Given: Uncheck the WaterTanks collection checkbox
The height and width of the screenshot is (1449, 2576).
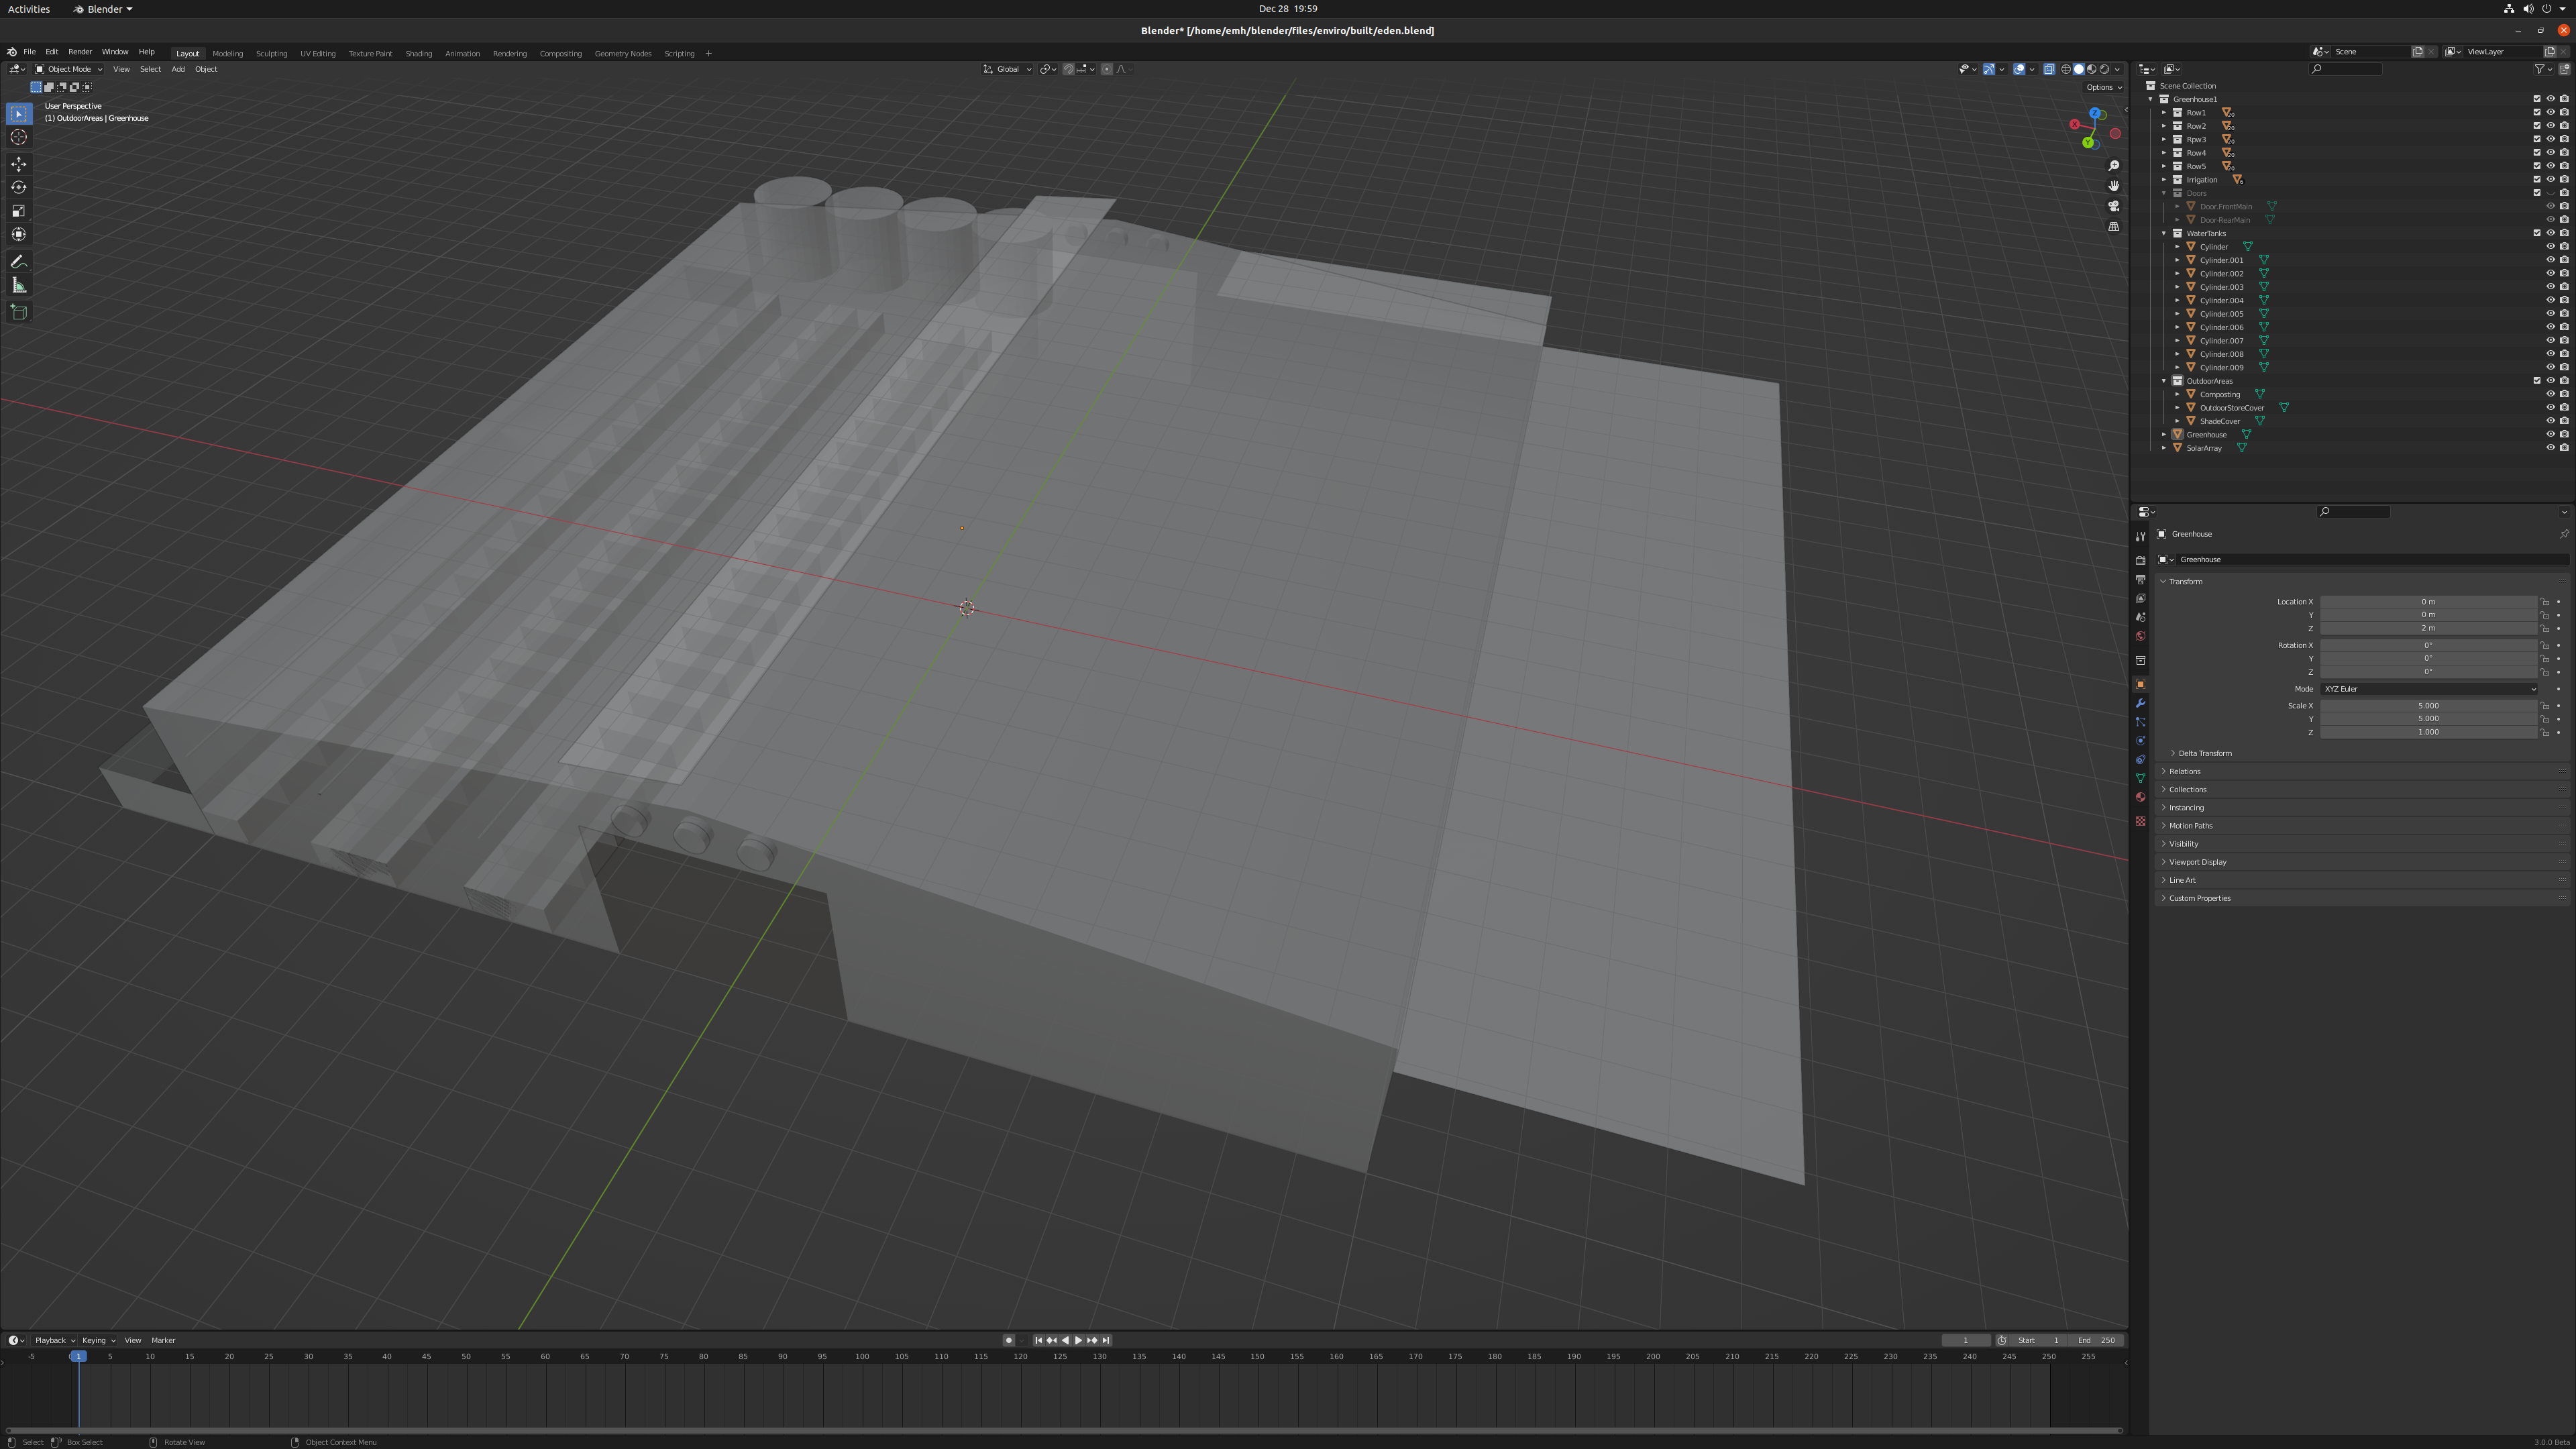Looking at the screenshot, I should (2536, 233).
